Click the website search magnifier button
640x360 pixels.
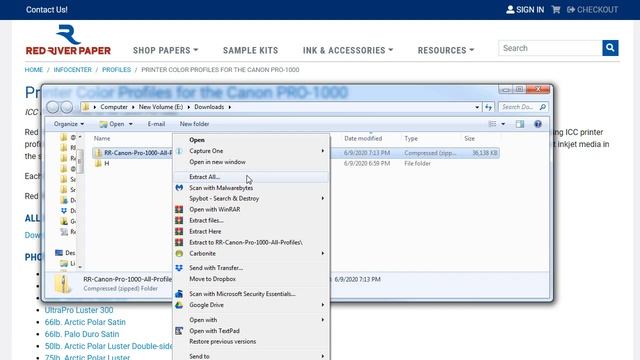click(610, 48)
